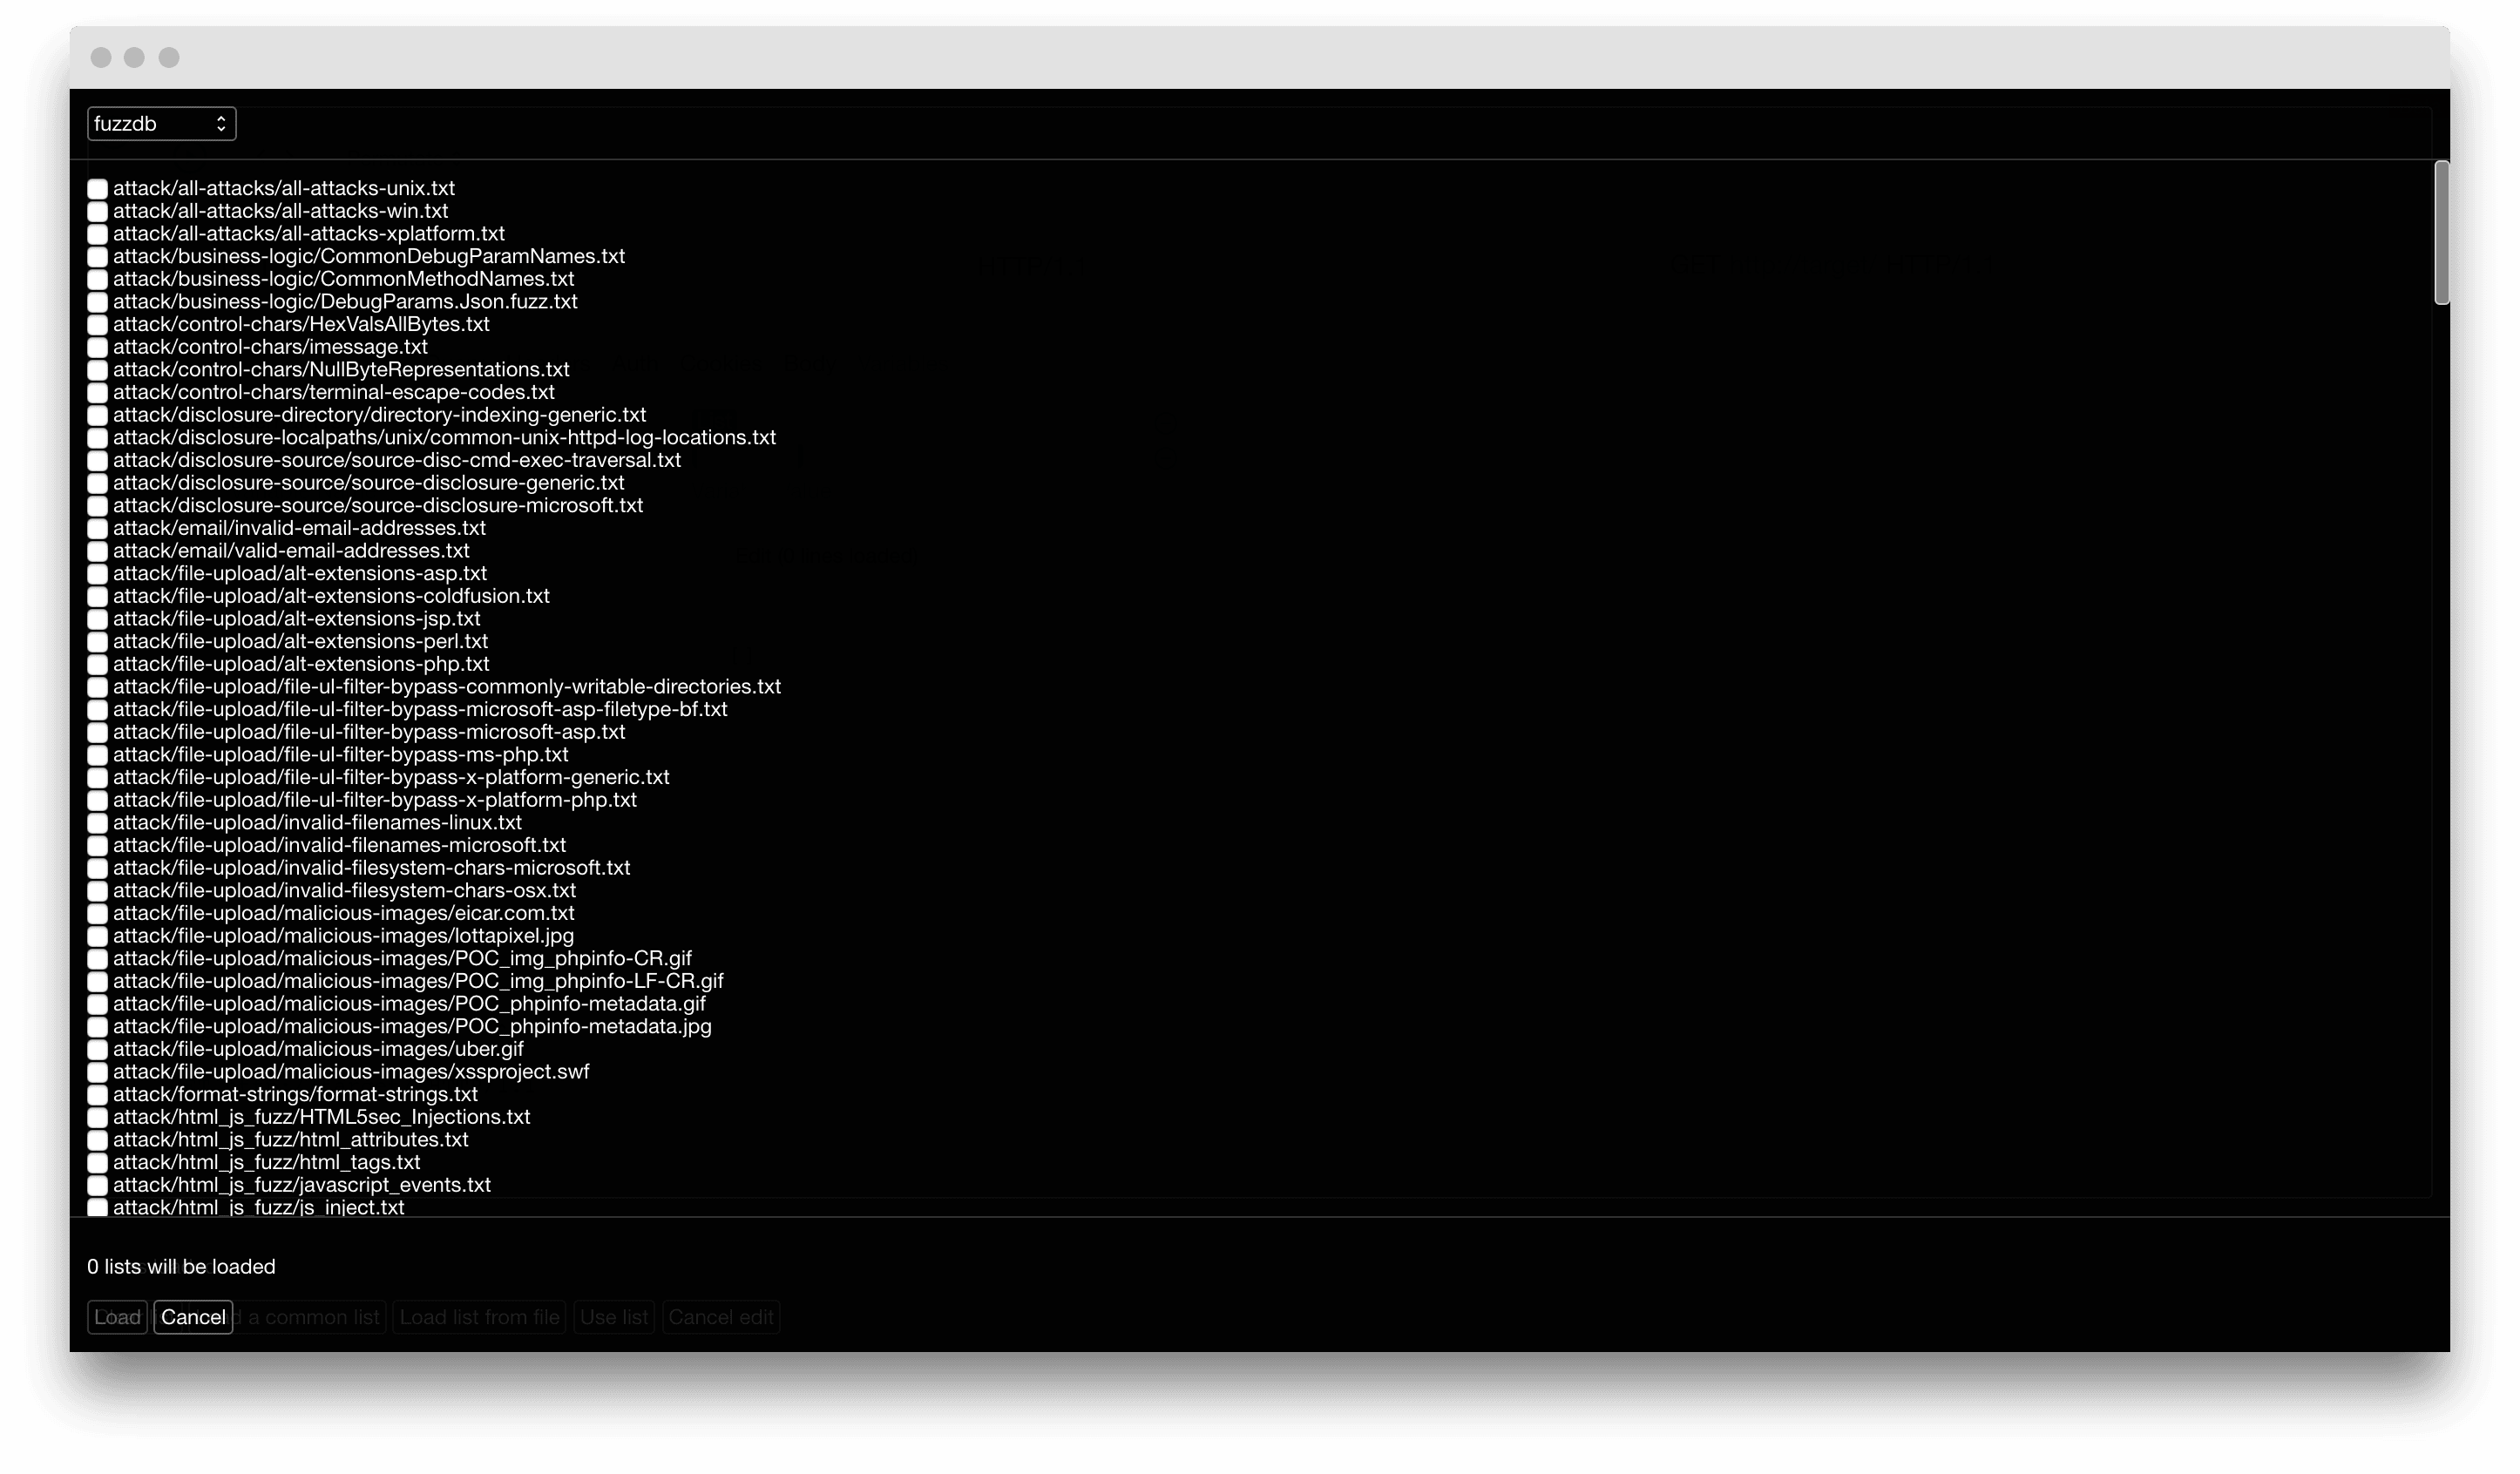Click the Load button

[117, 1318]
